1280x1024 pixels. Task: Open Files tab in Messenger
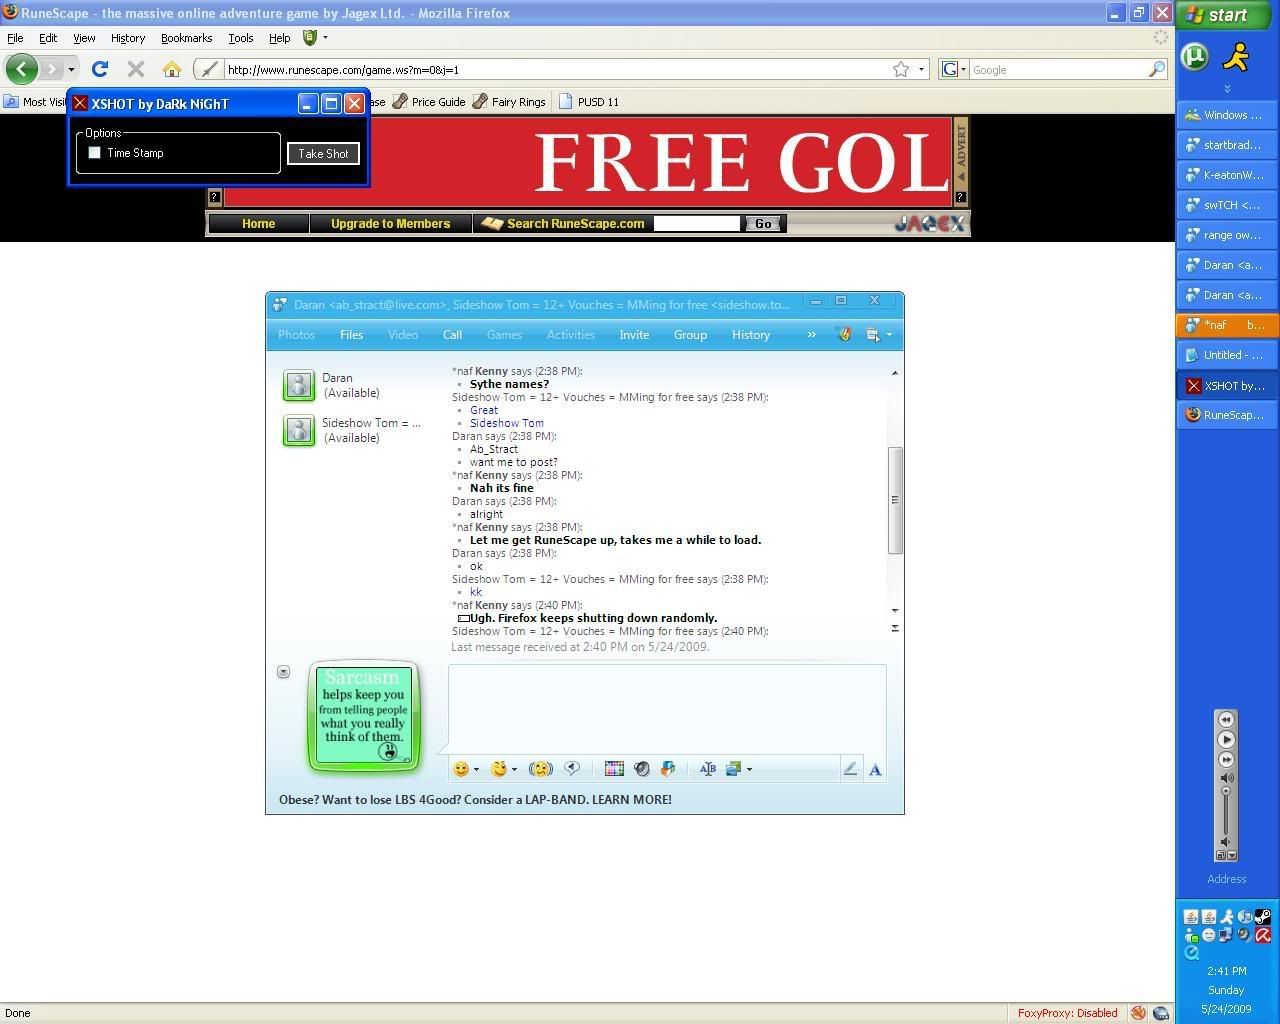(351, 335)
